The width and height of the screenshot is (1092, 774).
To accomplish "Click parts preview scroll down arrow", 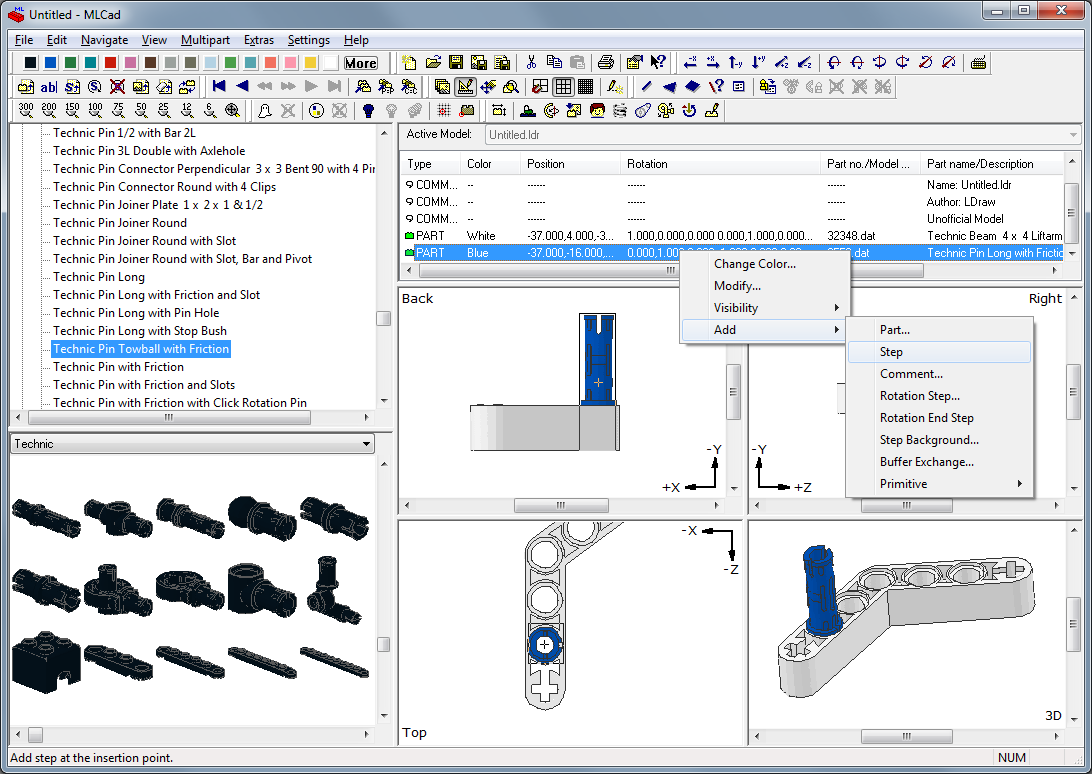I will coord(384,716).
